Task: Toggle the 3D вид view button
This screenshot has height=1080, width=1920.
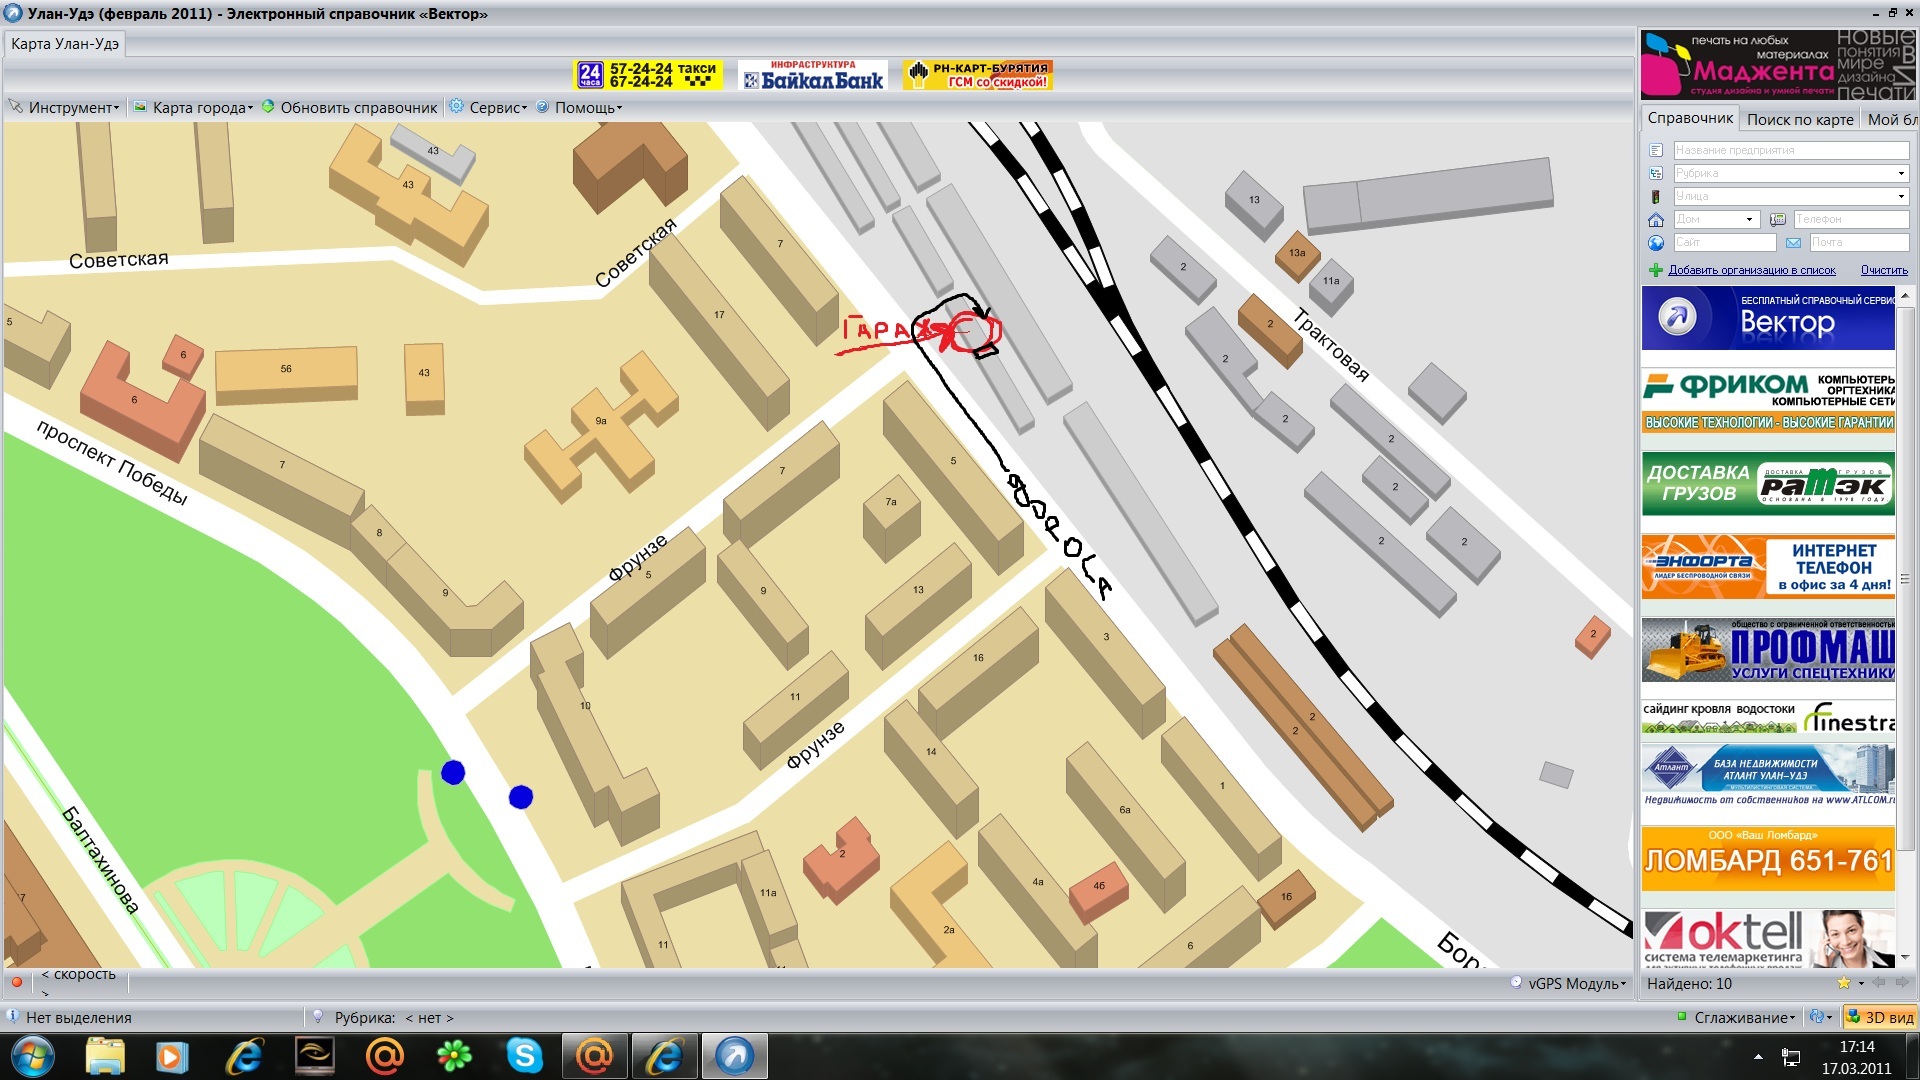Action: click(x=1880, y=1017)
